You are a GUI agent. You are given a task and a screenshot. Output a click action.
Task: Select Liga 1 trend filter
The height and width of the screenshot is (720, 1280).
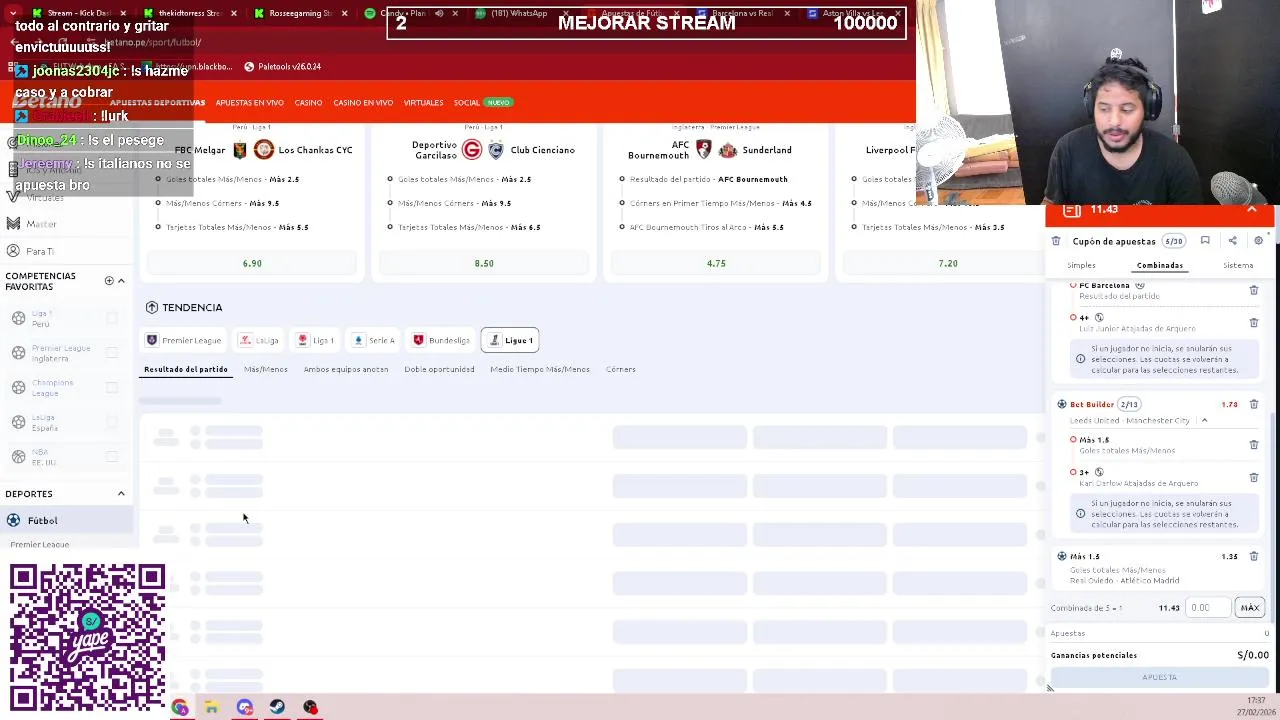(x=316, y=340)
